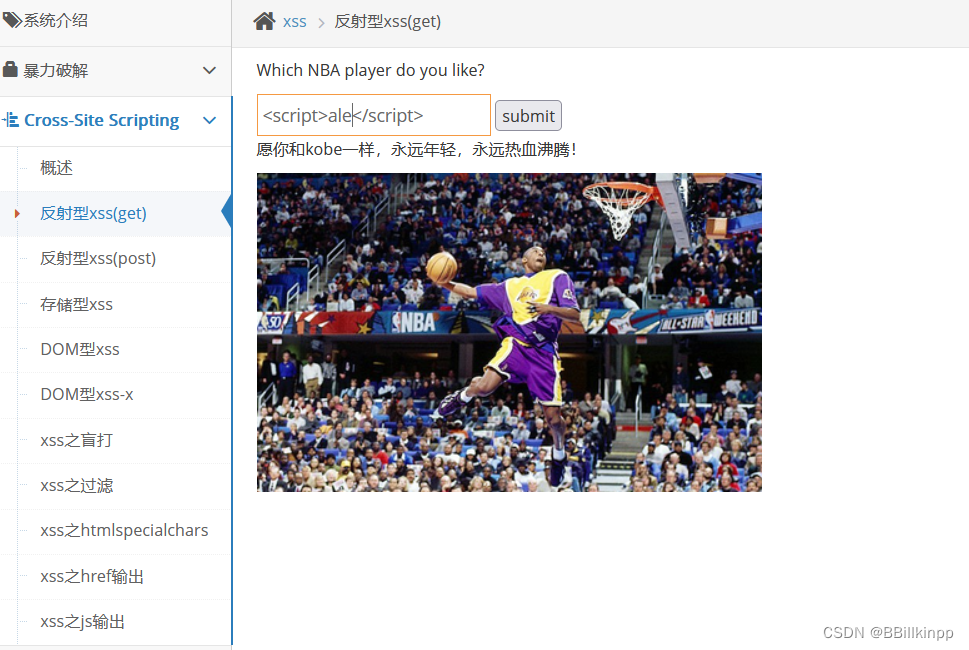Click the submit button

coord(528,116)
